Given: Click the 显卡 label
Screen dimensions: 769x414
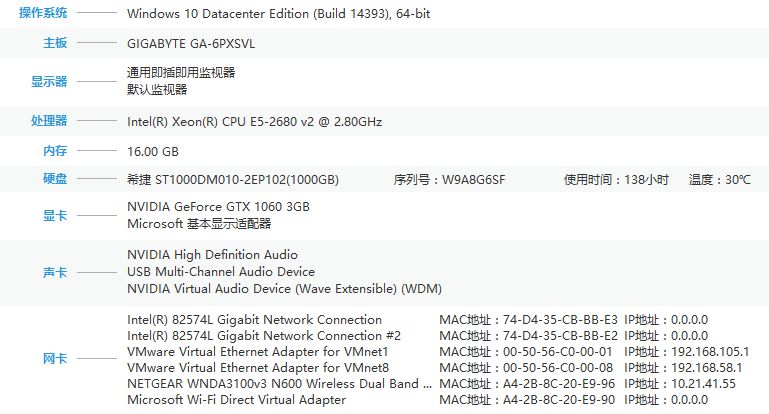Looking at the screenshot, I should click(55, 215).
